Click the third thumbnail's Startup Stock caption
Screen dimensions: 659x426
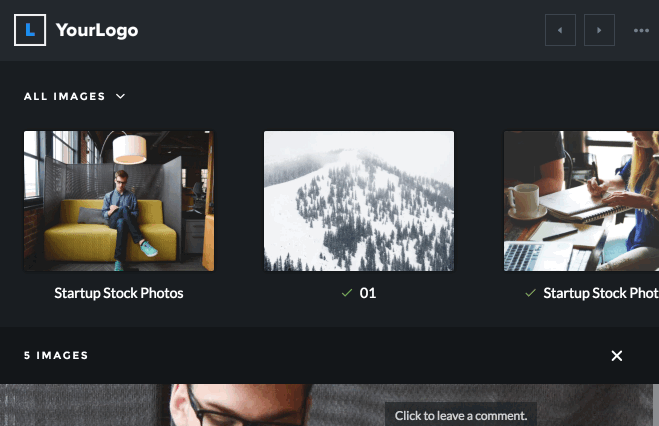600,293
